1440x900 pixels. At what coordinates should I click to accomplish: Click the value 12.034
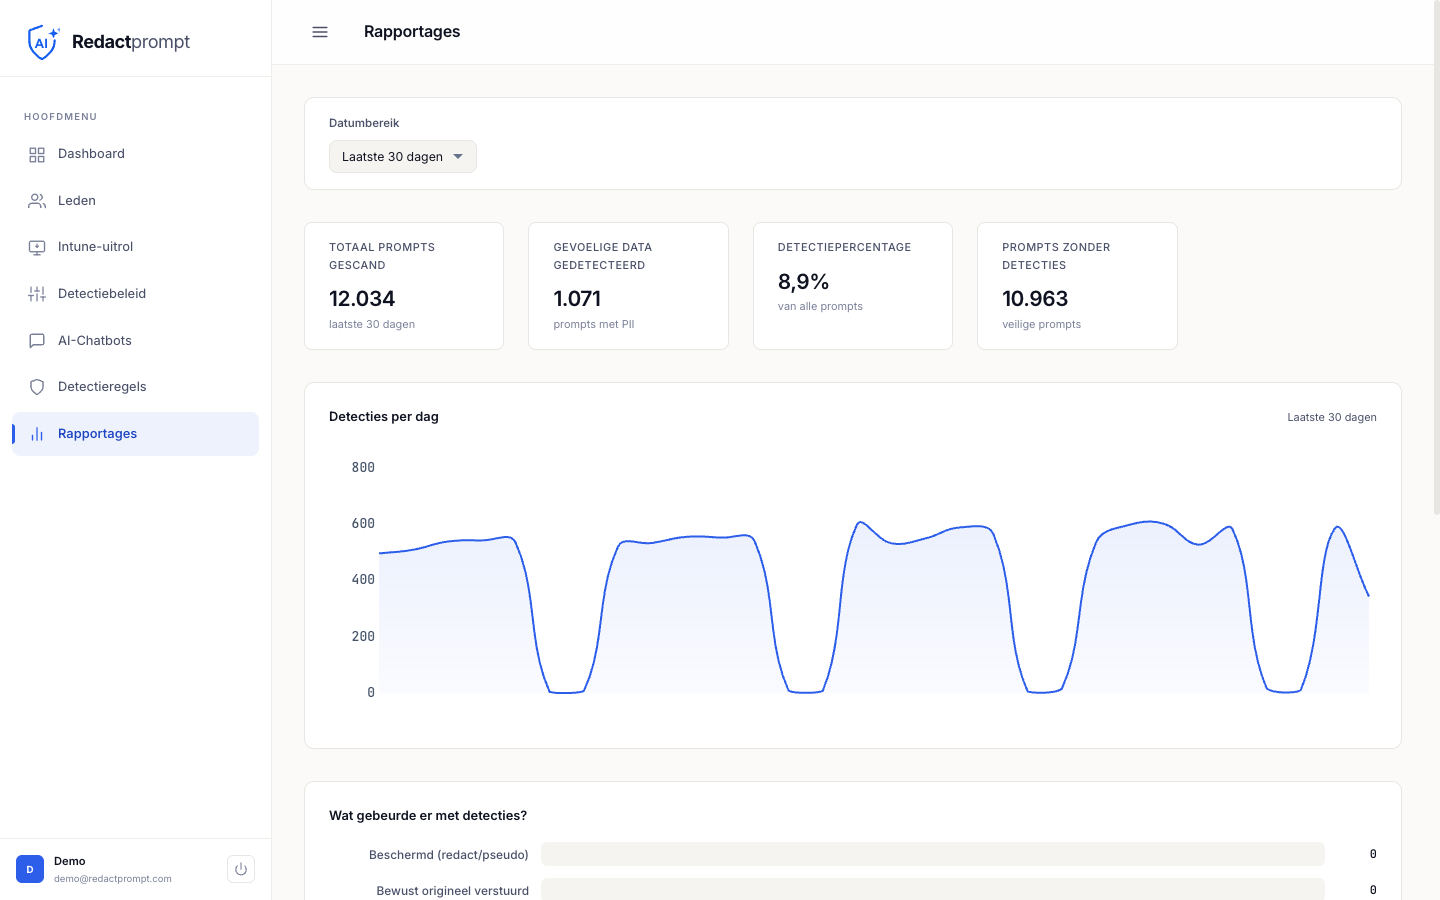(362, 299)
